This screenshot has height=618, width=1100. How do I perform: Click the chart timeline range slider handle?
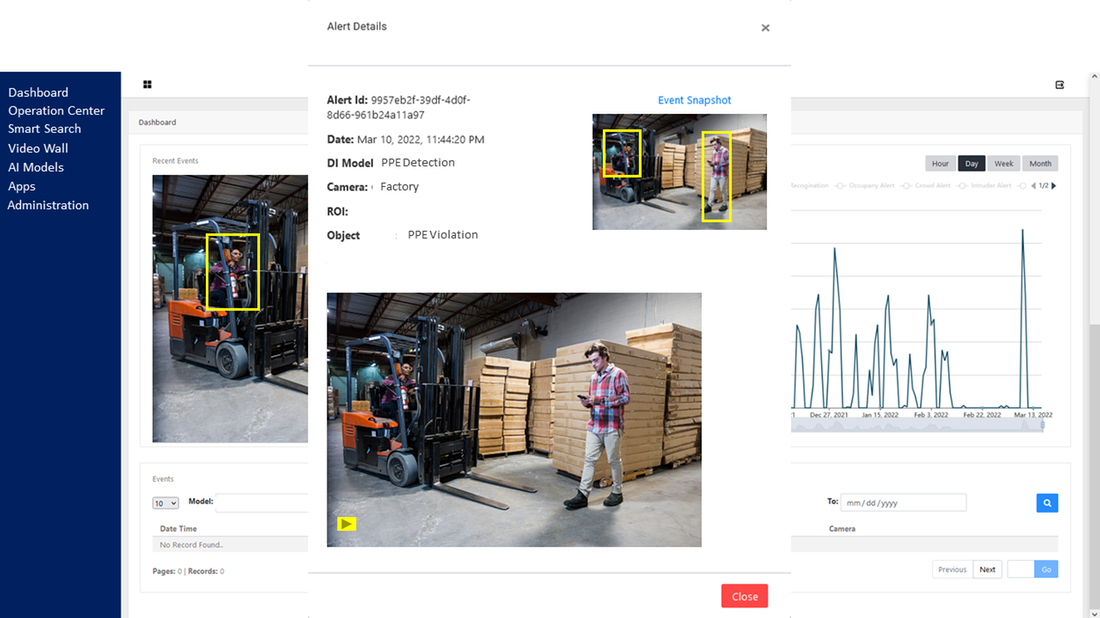1042,425
